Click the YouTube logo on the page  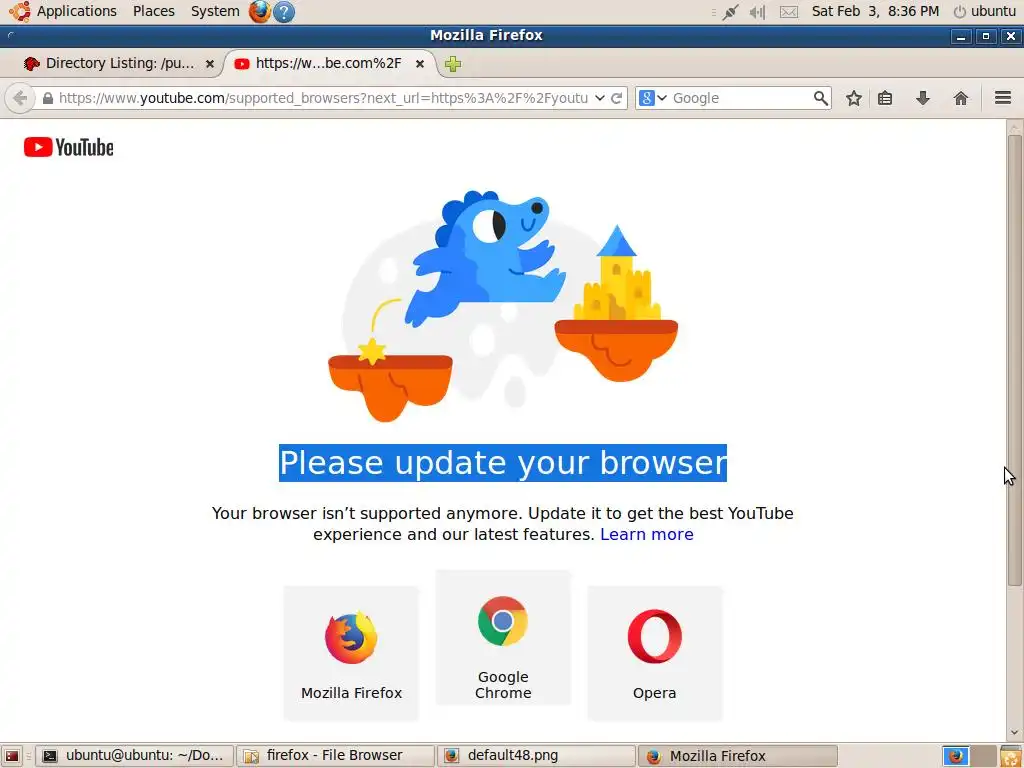pyautogui.click(x=69, y=147)
